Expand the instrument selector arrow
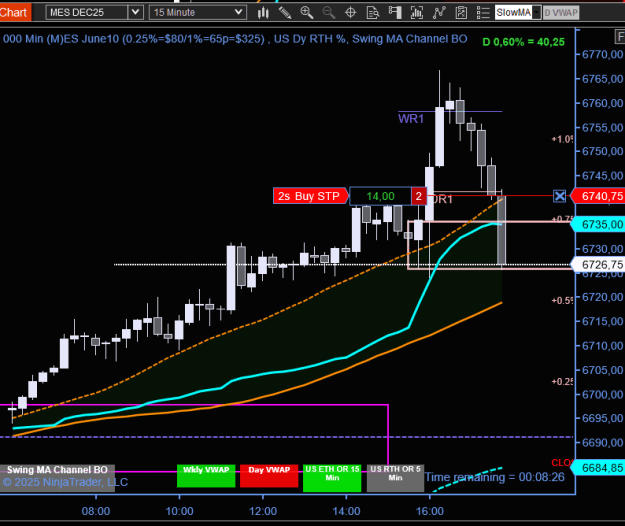Image resolution: width=625 pixels, height=526 pixels. [x=136, y=12]
